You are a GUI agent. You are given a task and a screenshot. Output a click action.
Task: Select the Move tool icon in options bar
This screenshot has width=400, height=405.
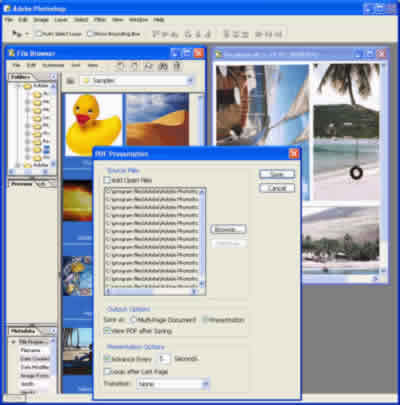15,34
